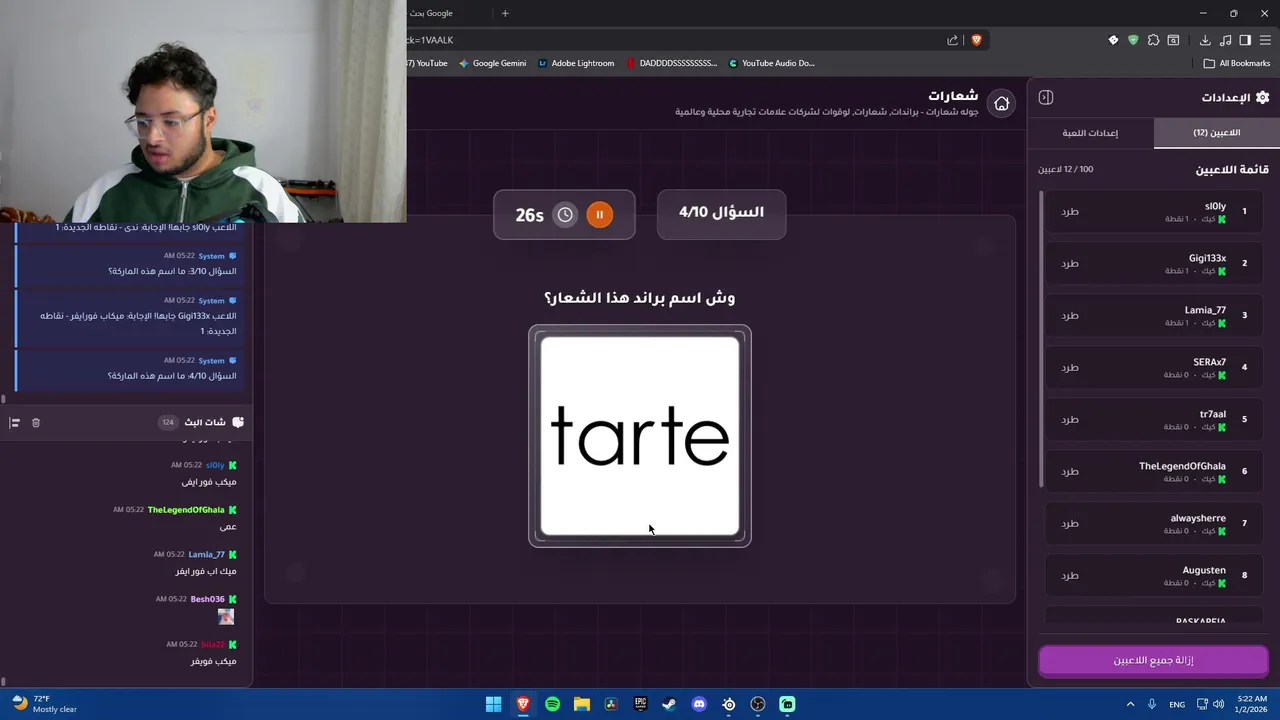Click the clock icon beside 26s
Viewport: 1280px width, 720px height.
[565, 215]
